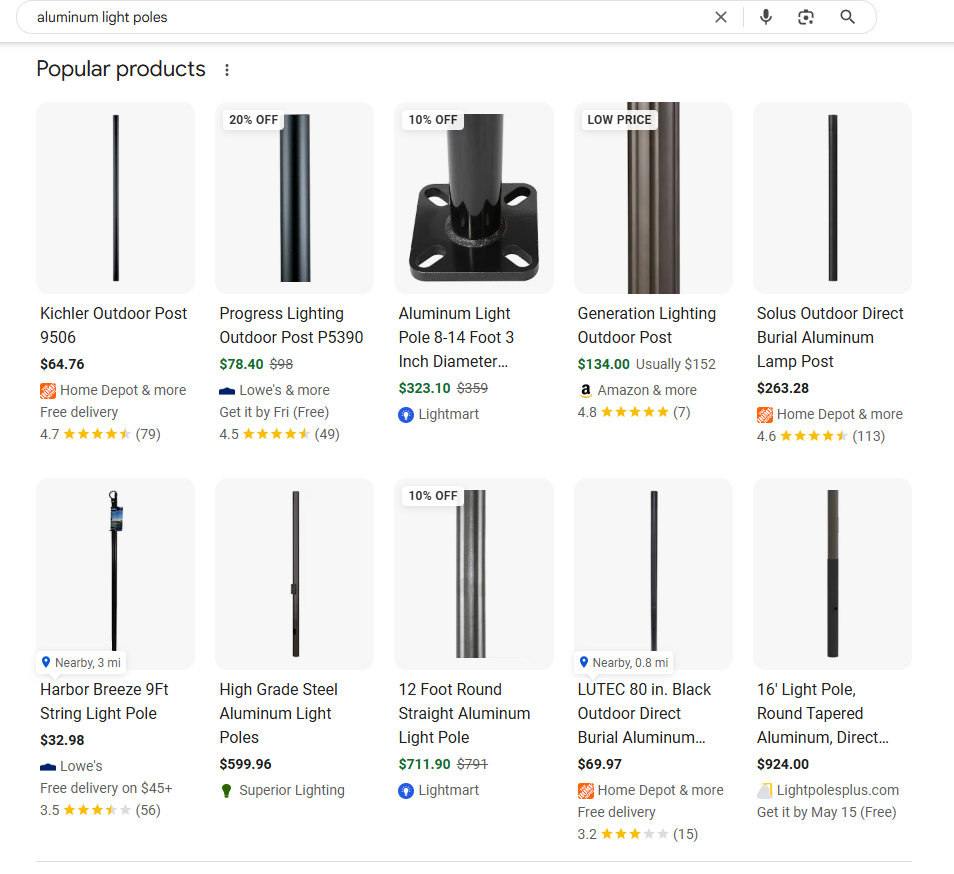
Task: Click the Aluminum Light Pole base image
Action: tap(474, 198)
